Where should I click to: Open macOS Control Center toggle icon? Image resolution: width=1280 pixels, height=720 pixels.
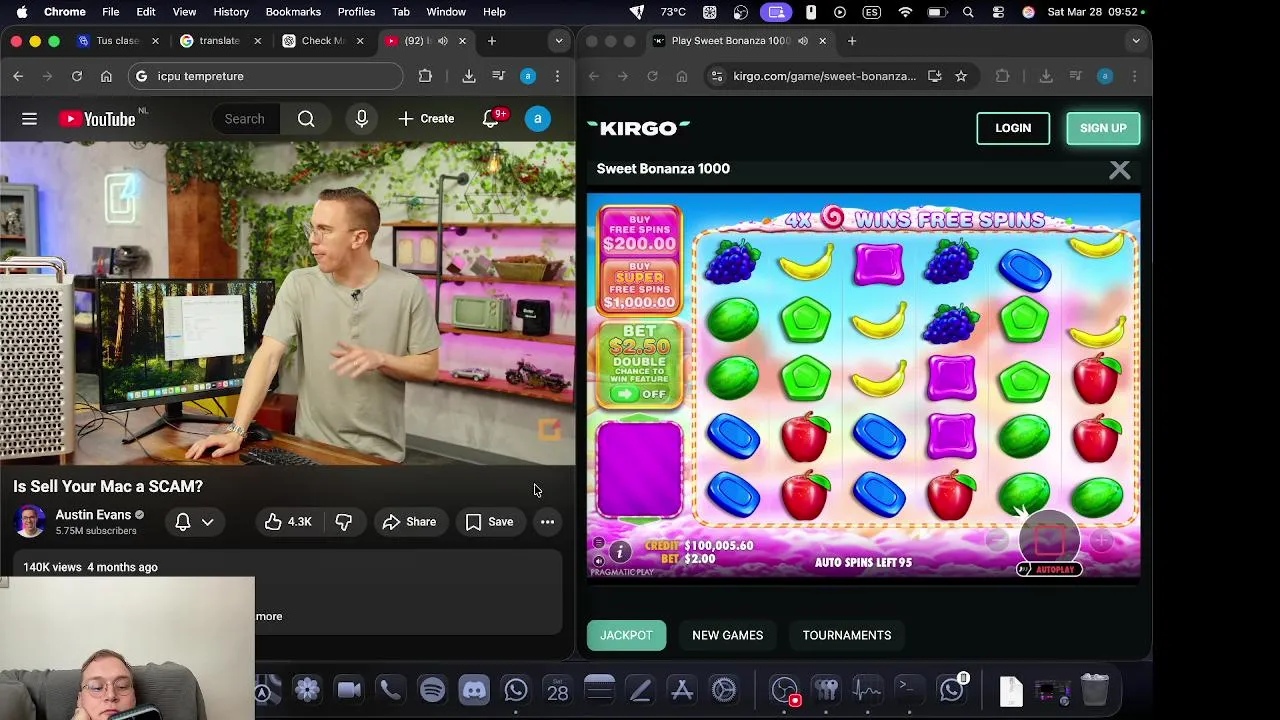tap(998, 12)
